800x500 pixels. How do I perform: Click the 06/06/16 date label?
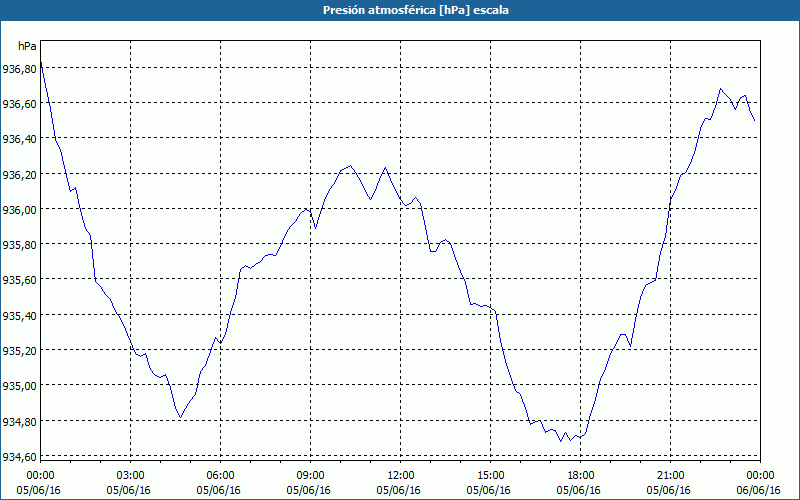(x=758, y=490)
